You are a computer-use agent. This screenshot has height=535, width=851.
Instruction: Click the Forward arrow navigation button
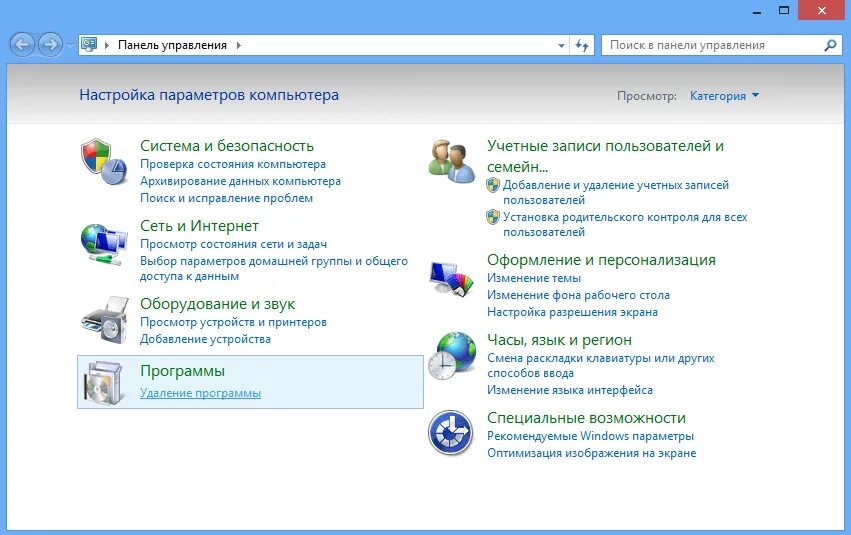click(x=50, y=44)
